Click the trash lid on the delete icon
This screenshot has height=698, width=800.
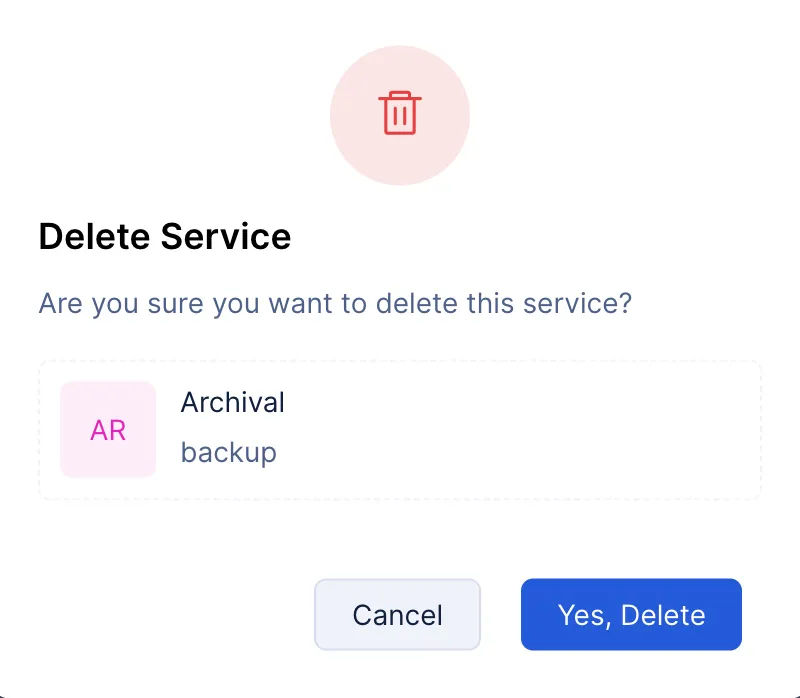coord(399,96)
